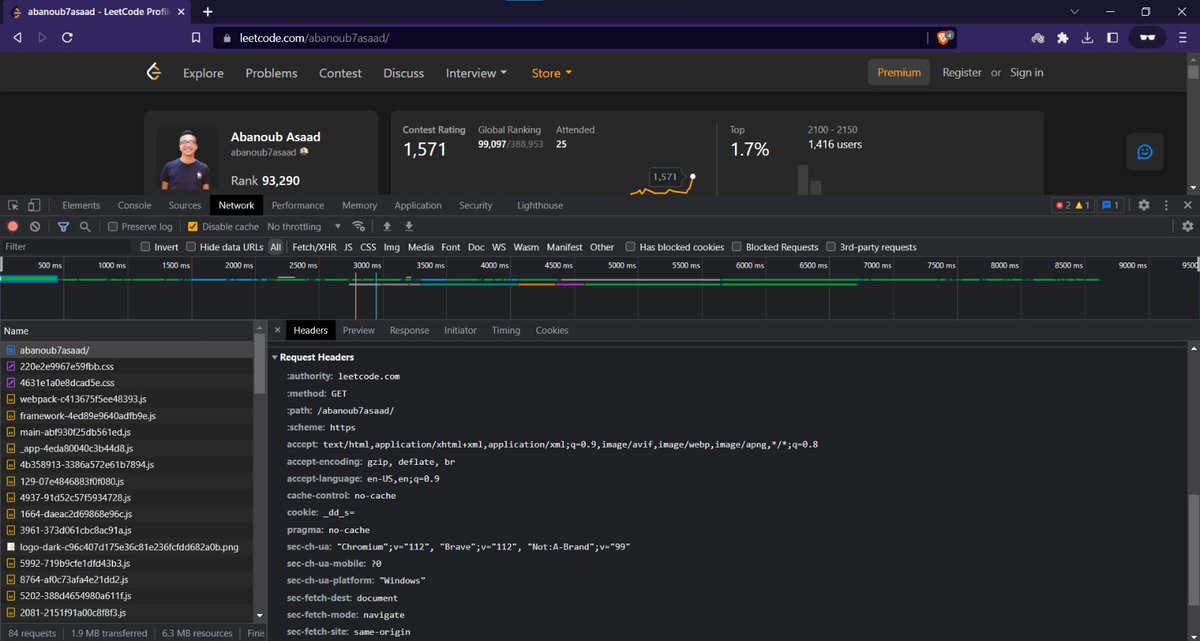Open the Explore link in navigation
This screenshot has width=1200, height=641.
pos(203,73)
